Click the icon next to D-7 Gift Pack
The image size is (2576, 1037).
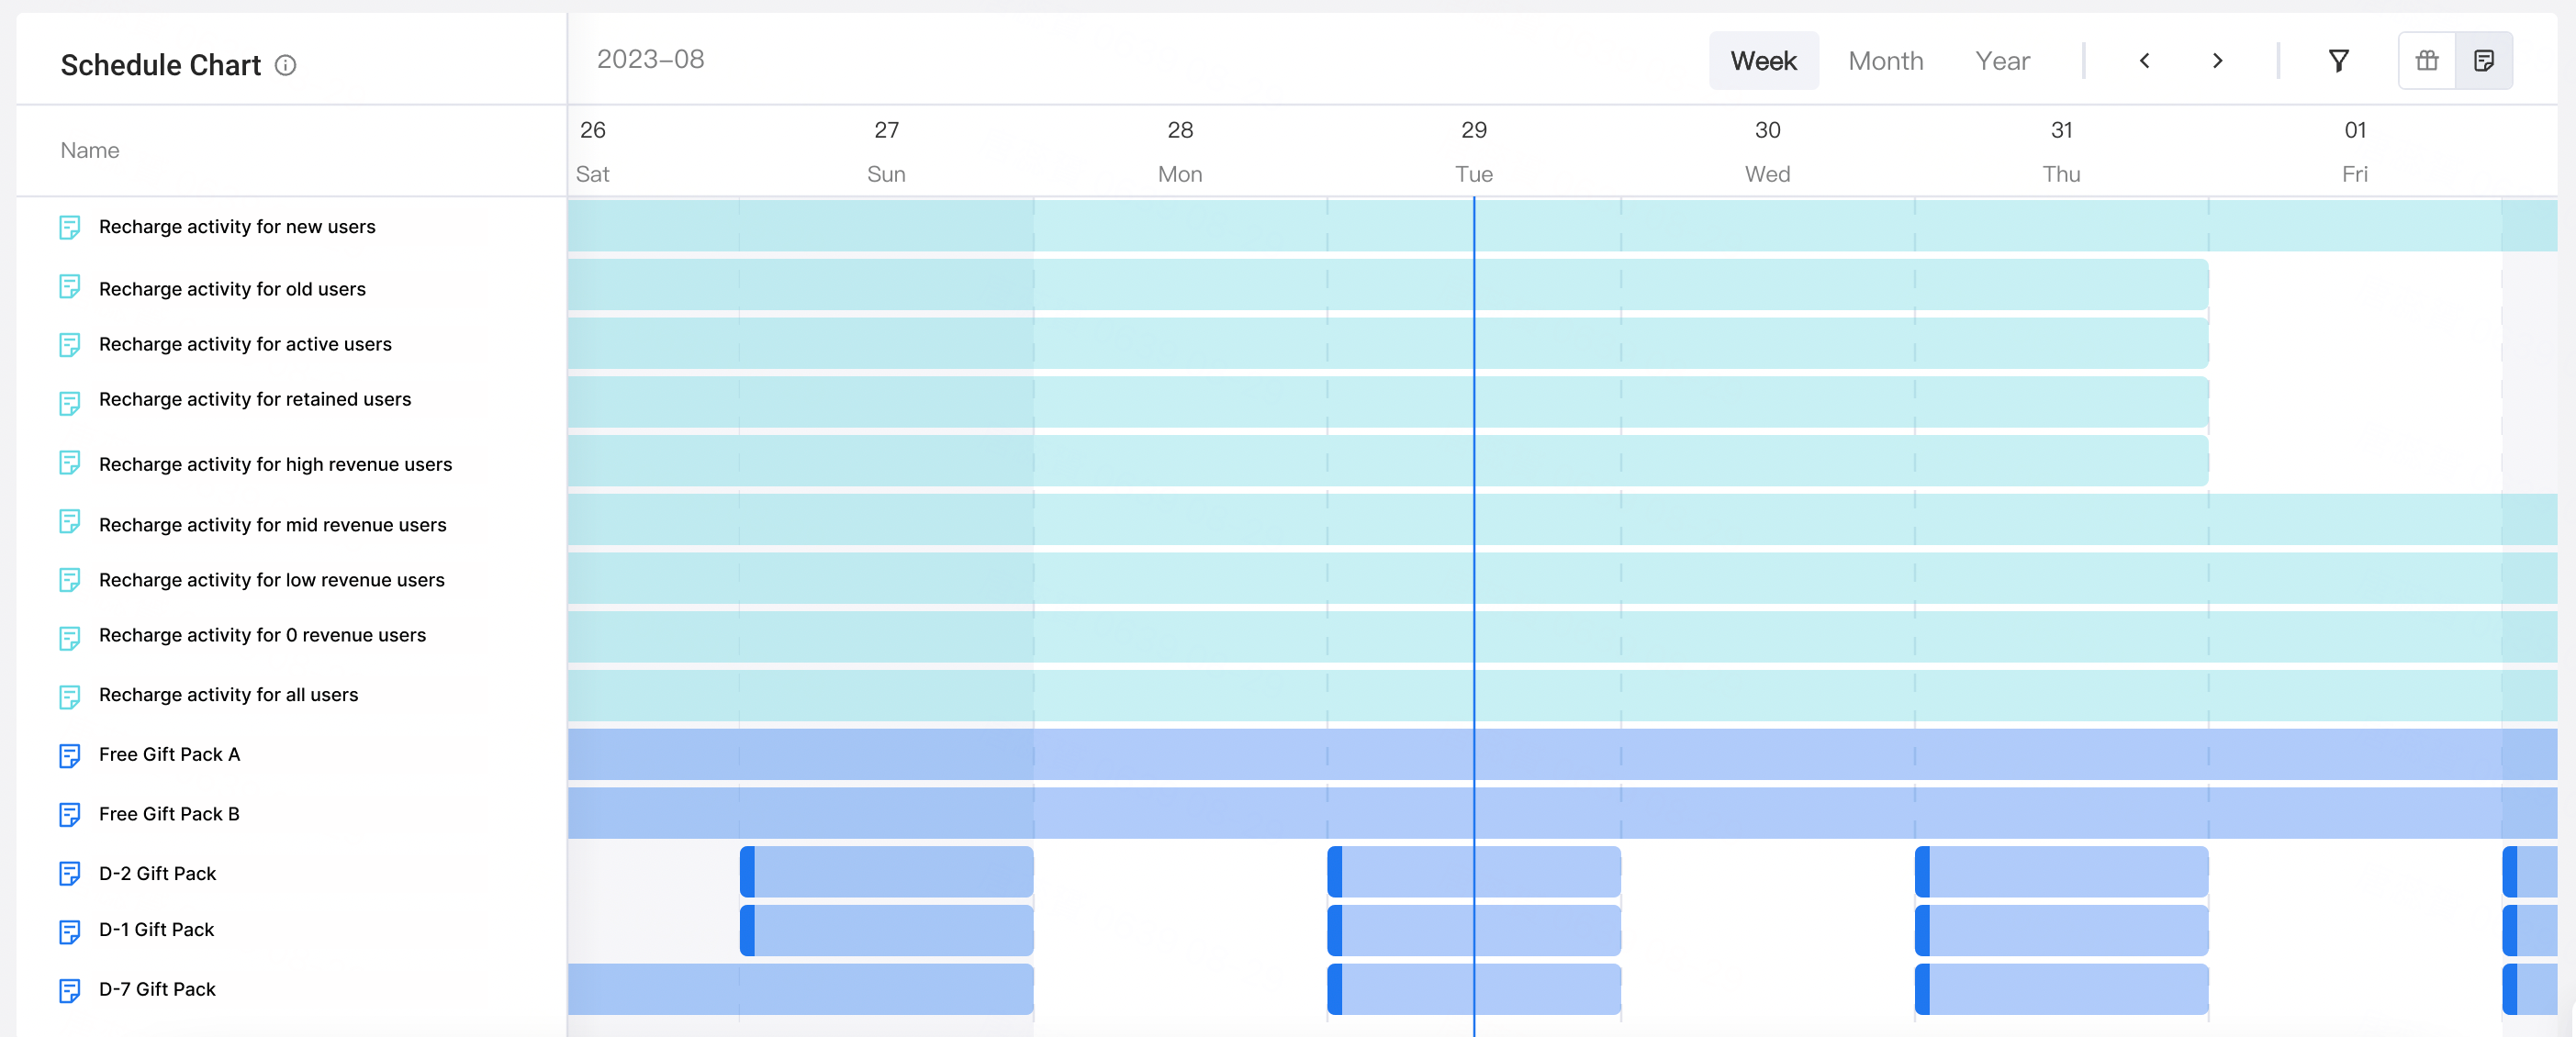click(x=69, y=991)
